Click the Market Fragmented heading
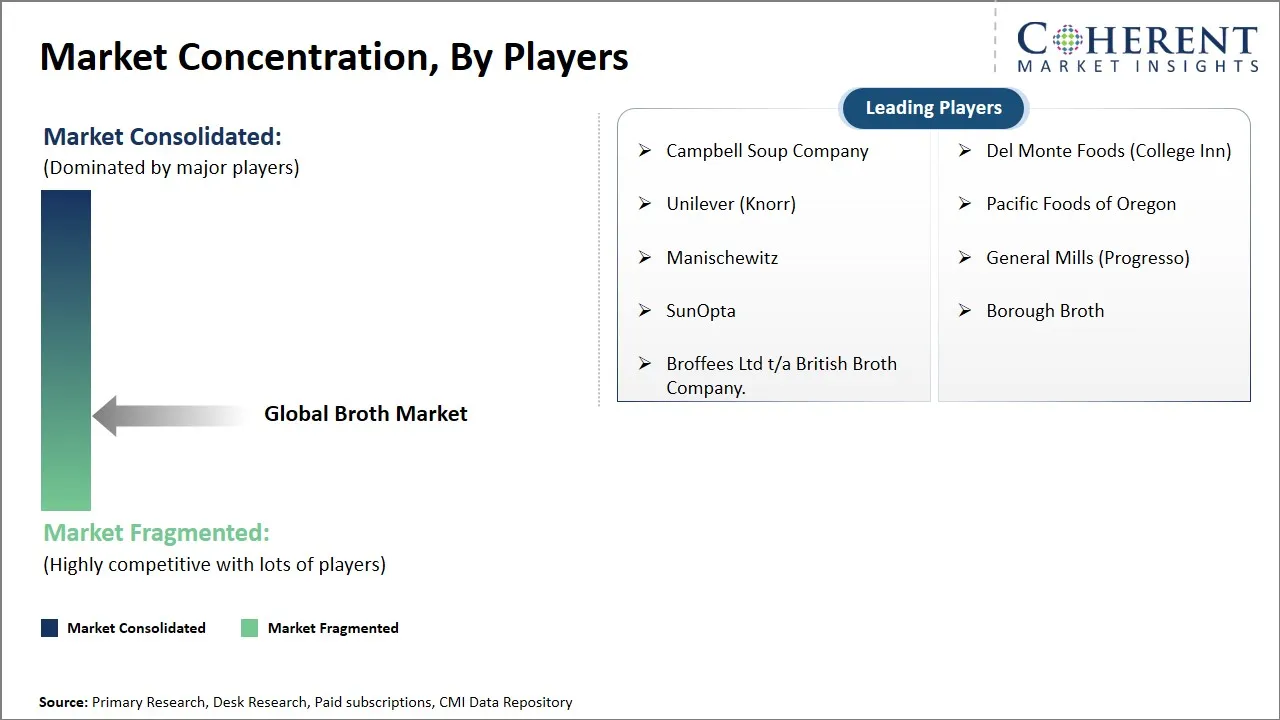 156,533
